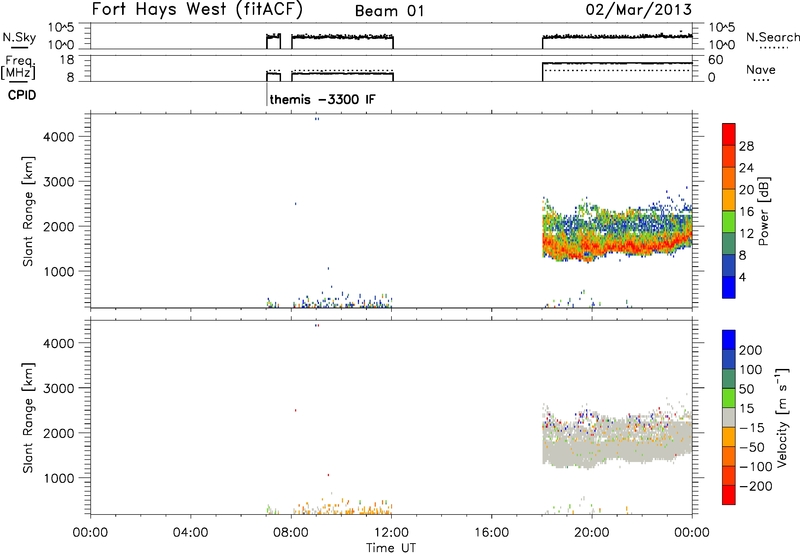This screenshot has width=800, height=554.
Task: Click the 'Nave' legend label
Action: [x=760, y=69]
